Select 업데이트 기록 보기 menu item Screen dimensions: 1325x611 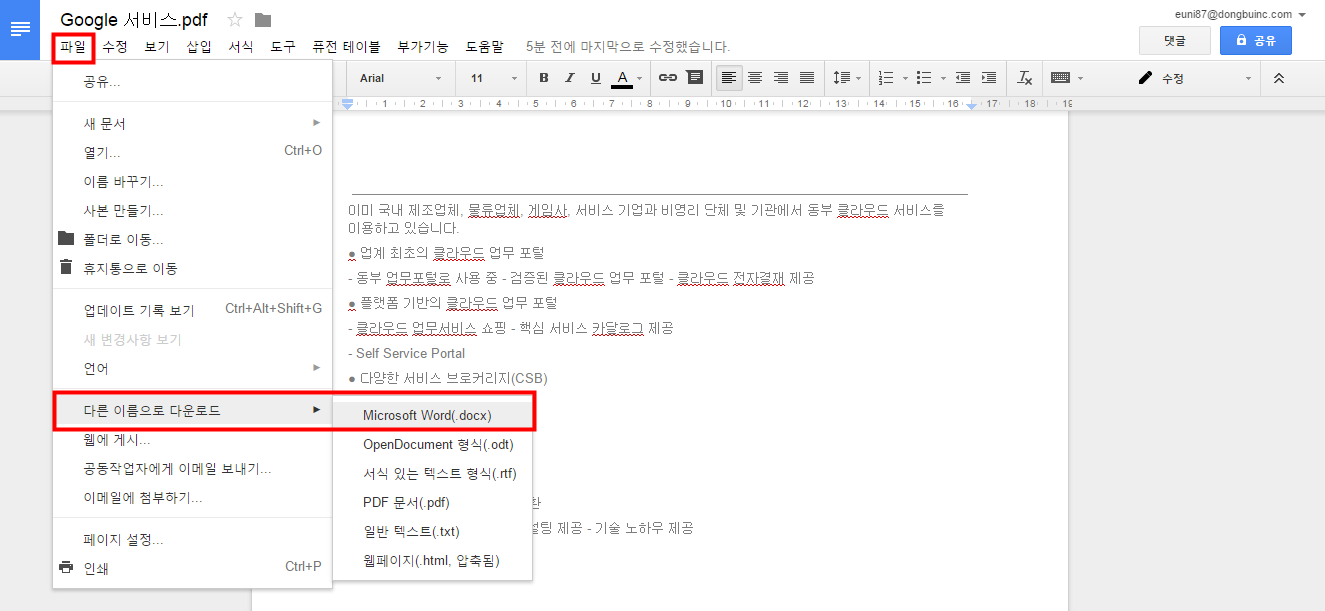click(x=193, y=310)
